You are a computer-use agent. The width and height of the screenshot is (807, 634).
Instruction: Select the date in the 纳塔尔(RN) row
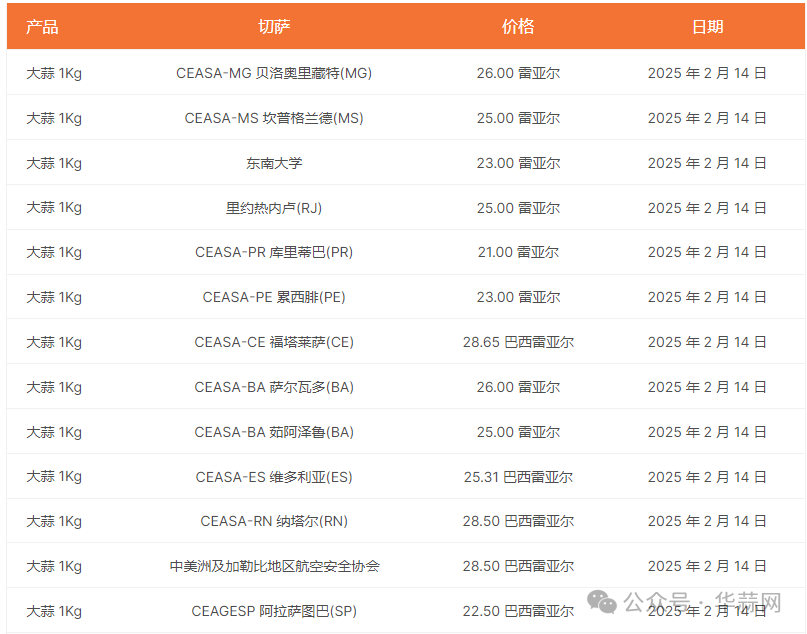[x=707, y=521]
